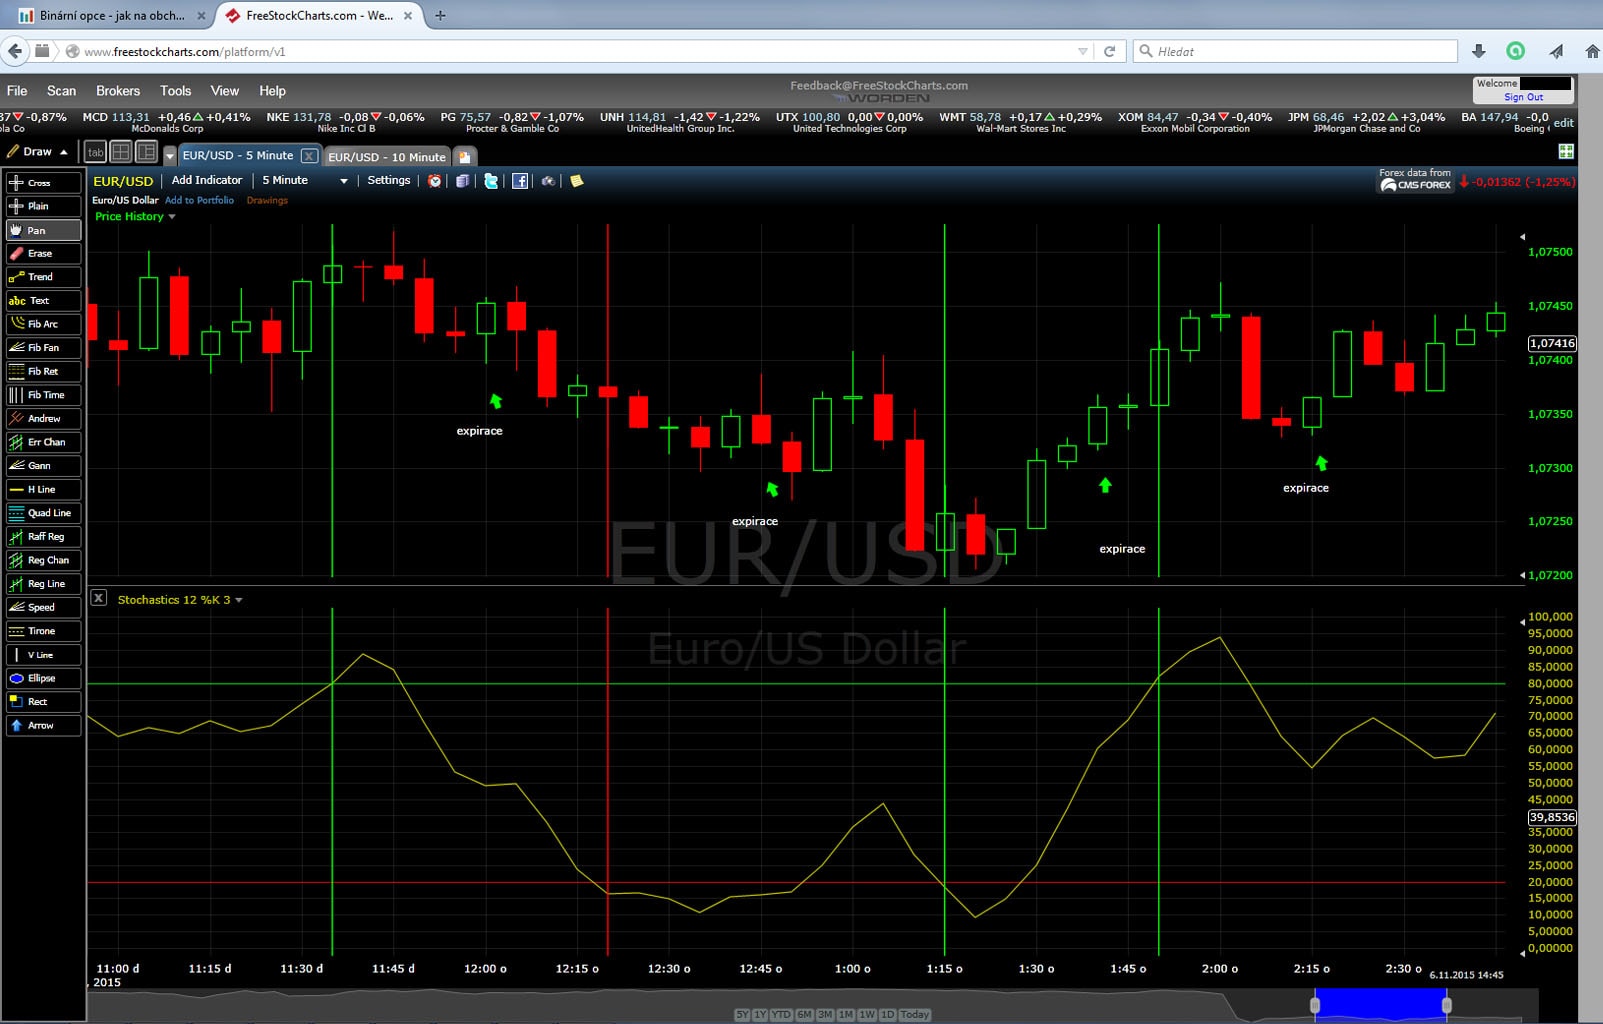The height and width of the screenshot is (1024, 1603).
Task: Choose the Ellipse shape tool
Action: [43, 678]
